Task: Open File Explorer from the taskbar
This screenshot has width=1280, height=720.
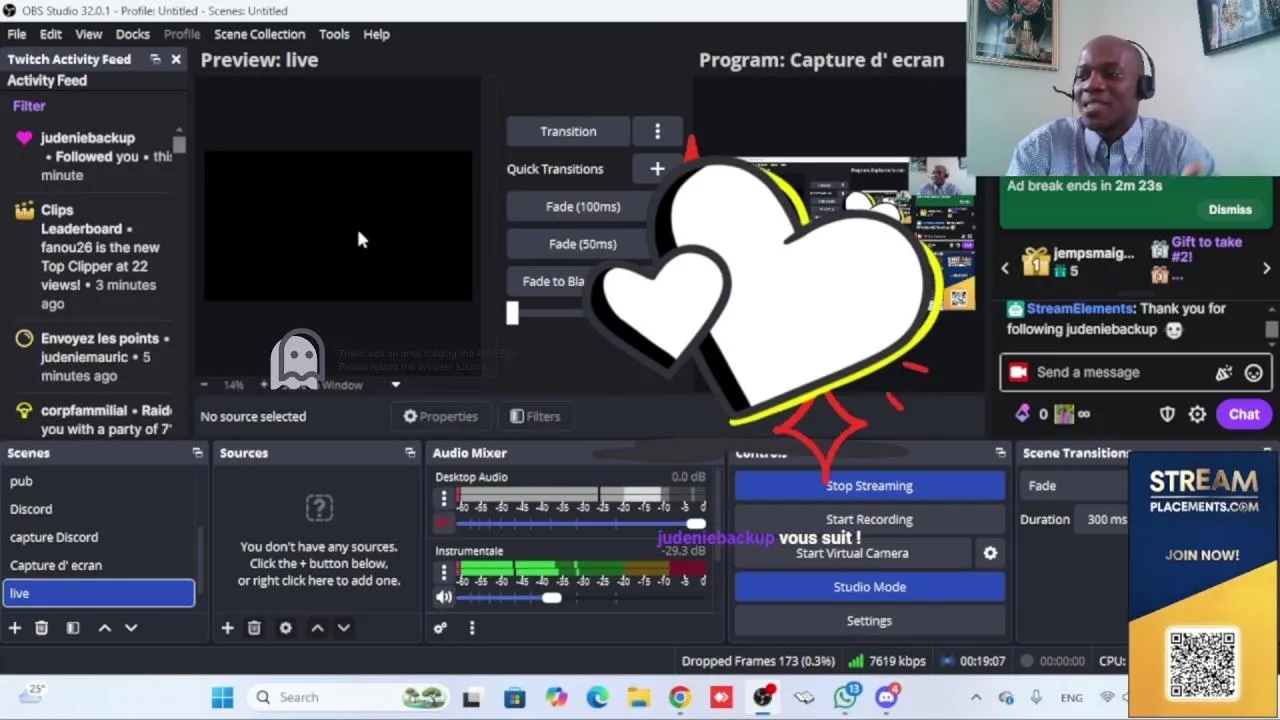Action: [x=638, y=697]
